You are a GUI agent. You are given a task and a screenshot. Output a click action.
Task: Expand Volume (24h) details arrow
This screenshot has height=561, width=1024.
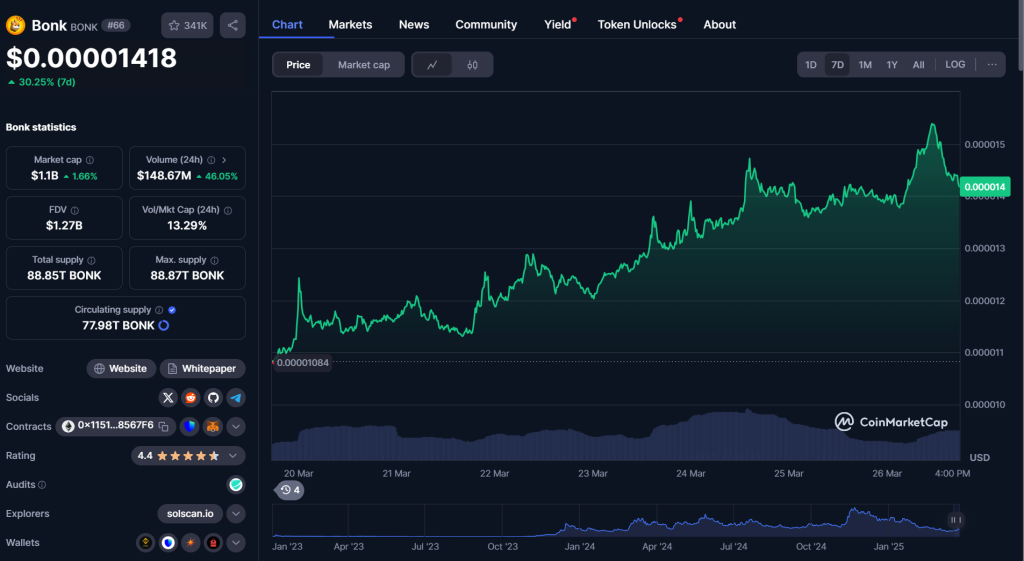(x=224, y=160)
